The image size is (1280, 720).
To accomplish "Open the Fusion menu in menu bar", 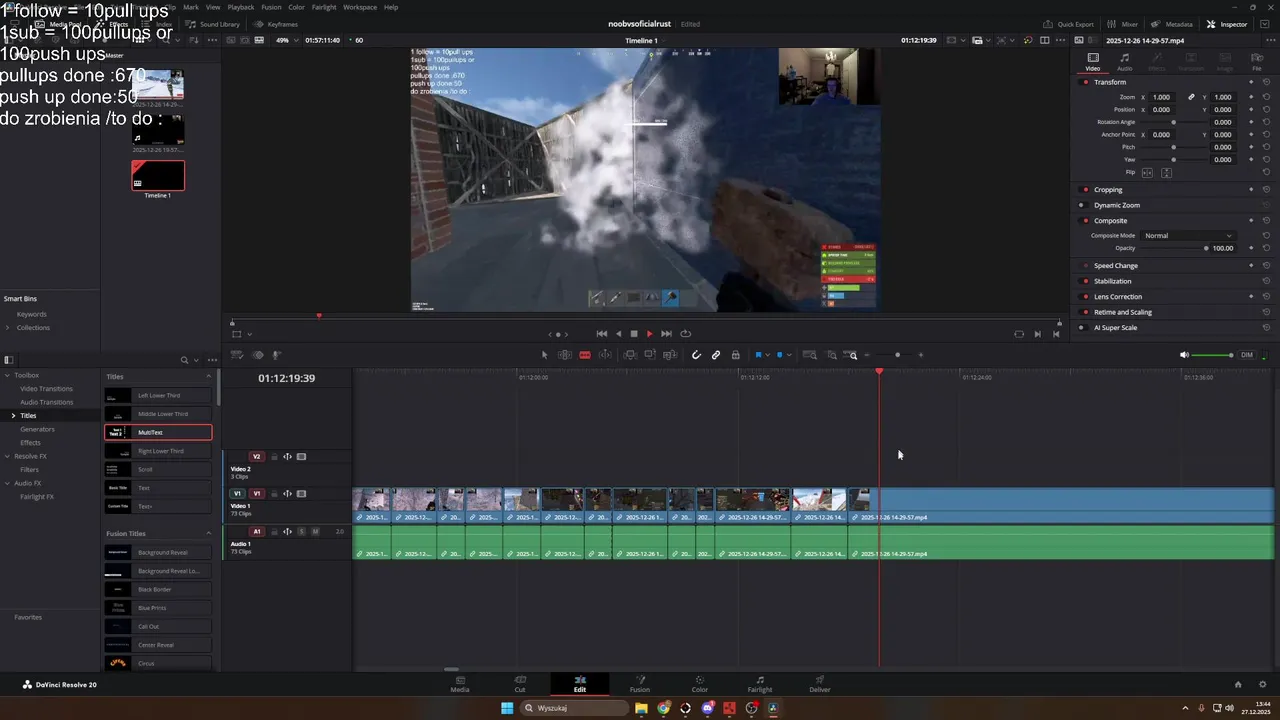I will (271, 7).
